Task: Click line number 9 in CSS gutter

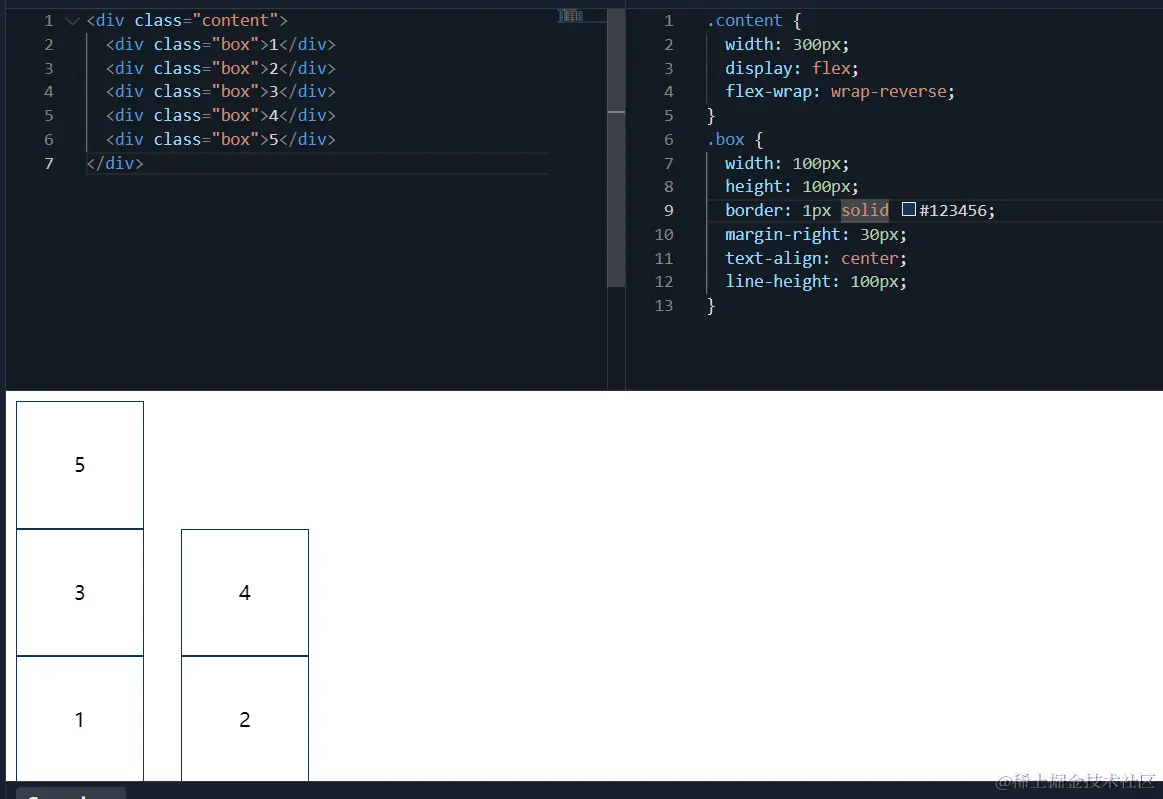Action: point(668,211)
